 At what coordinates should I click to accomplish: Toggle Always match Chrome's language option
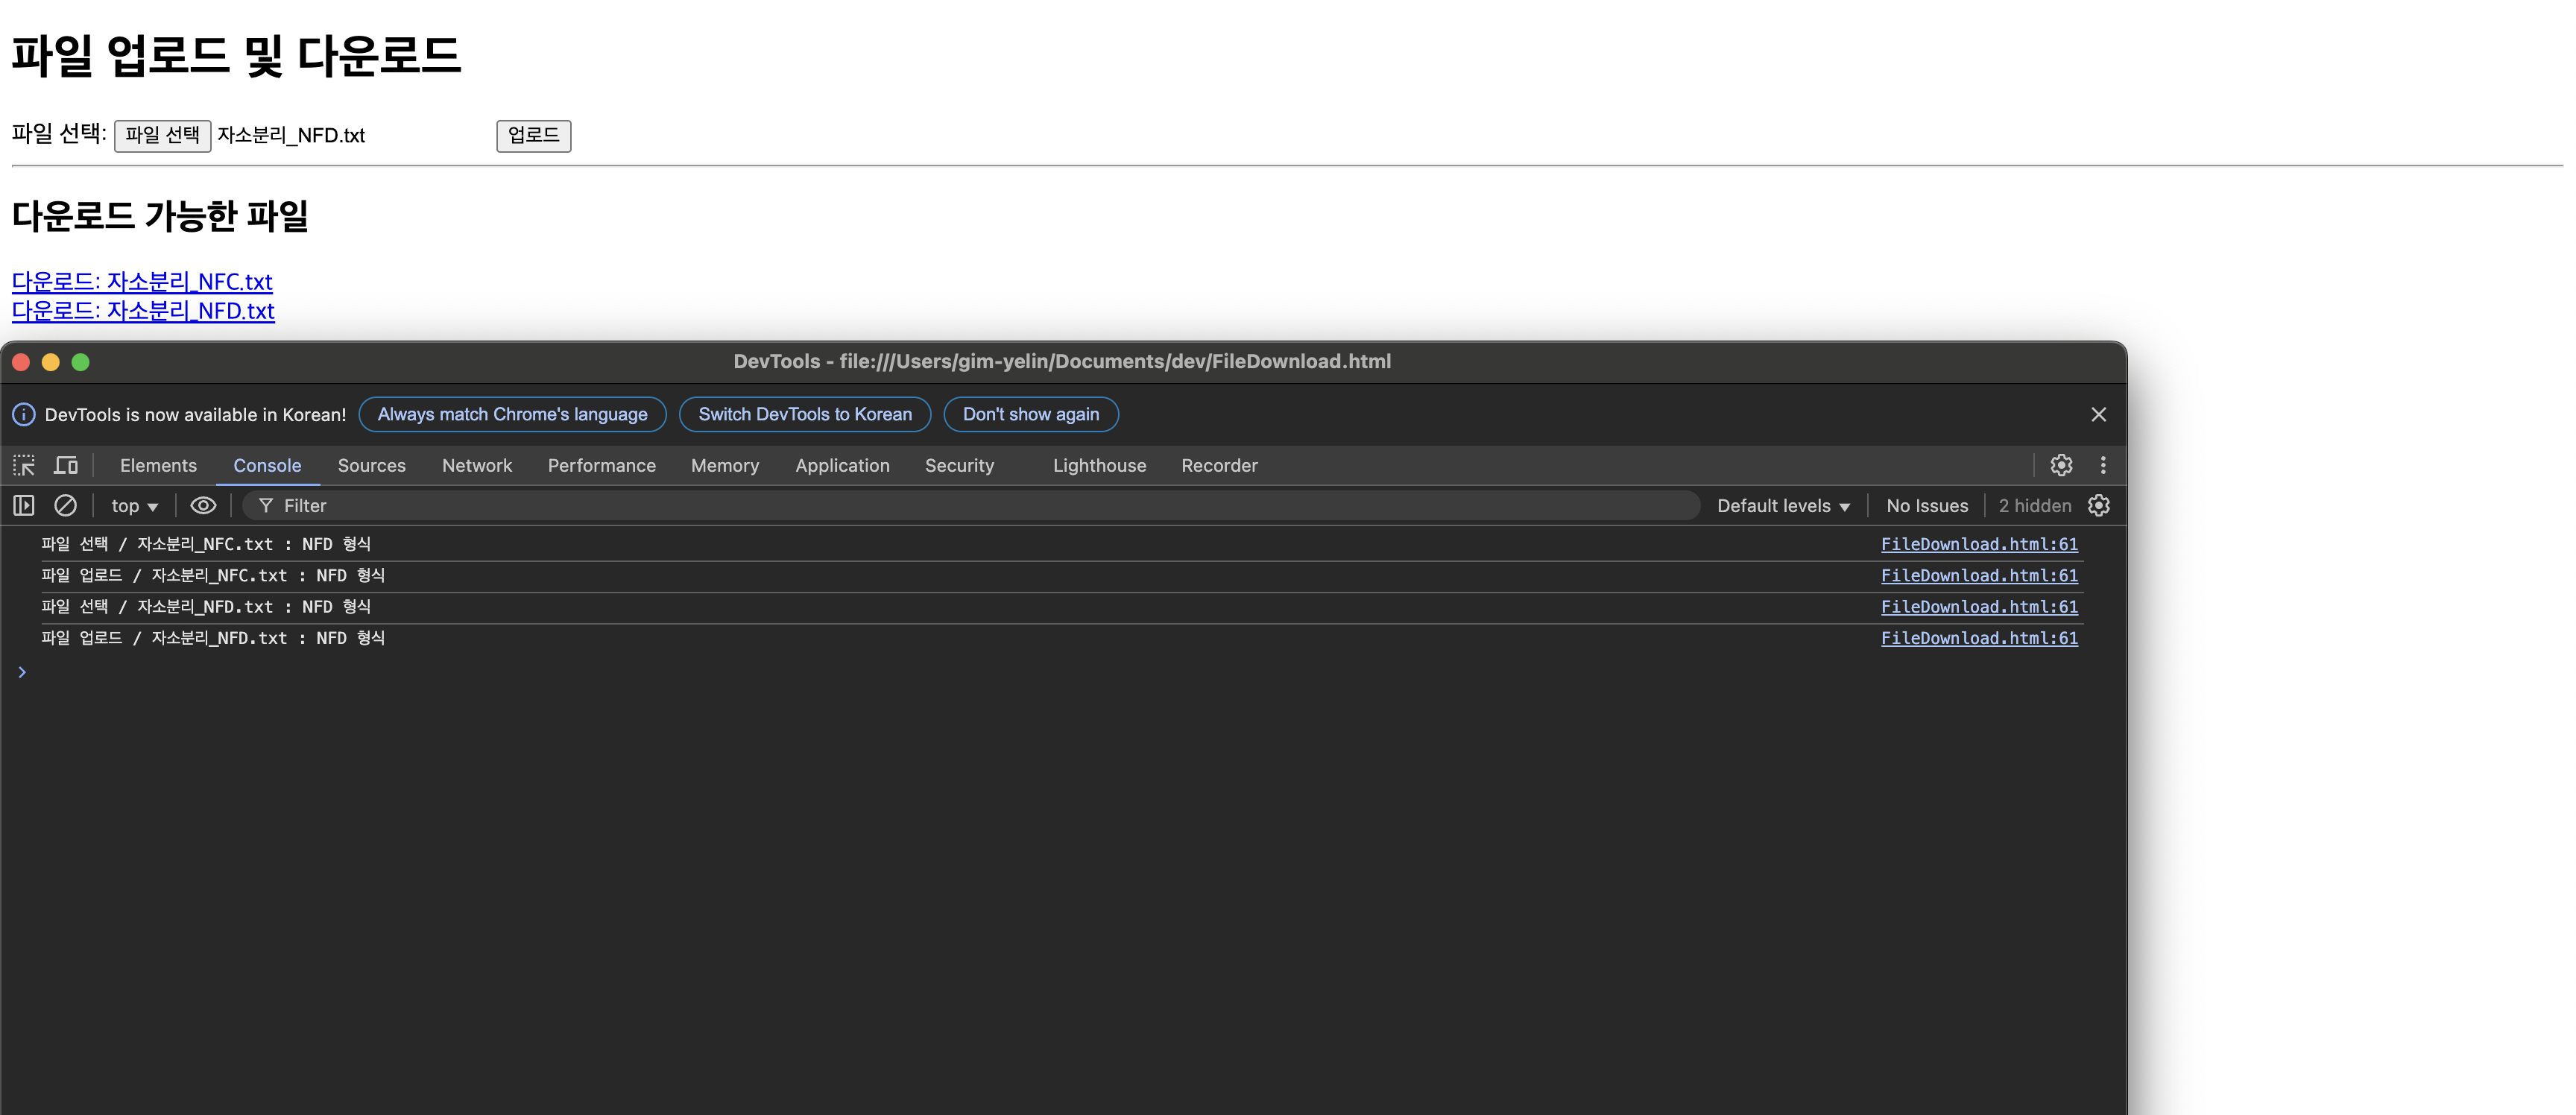coord(512,414)
